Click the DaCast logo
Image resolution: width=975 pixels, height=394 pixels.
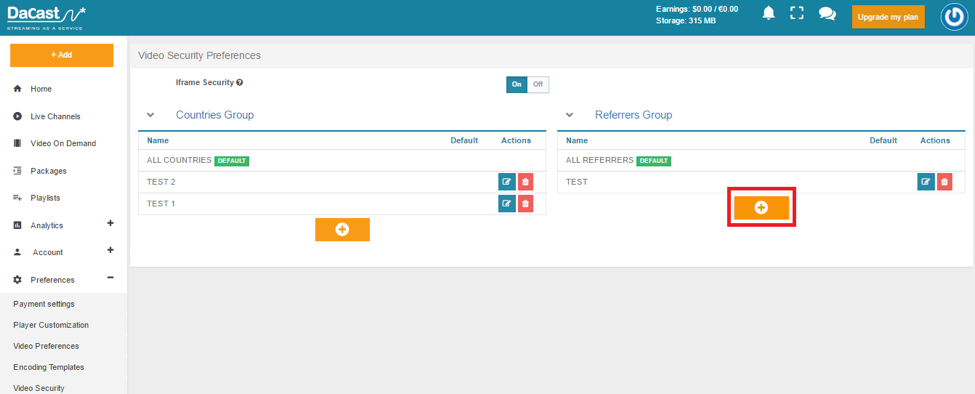[47, 17]
